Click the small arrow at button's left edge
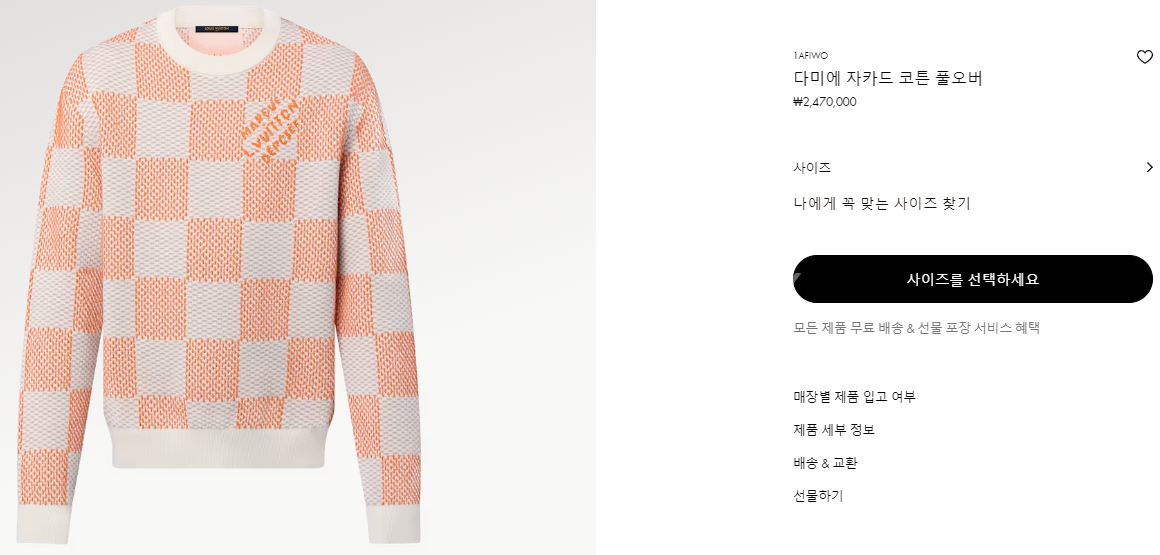This screenshot has width=1160, height=555. 796,279
